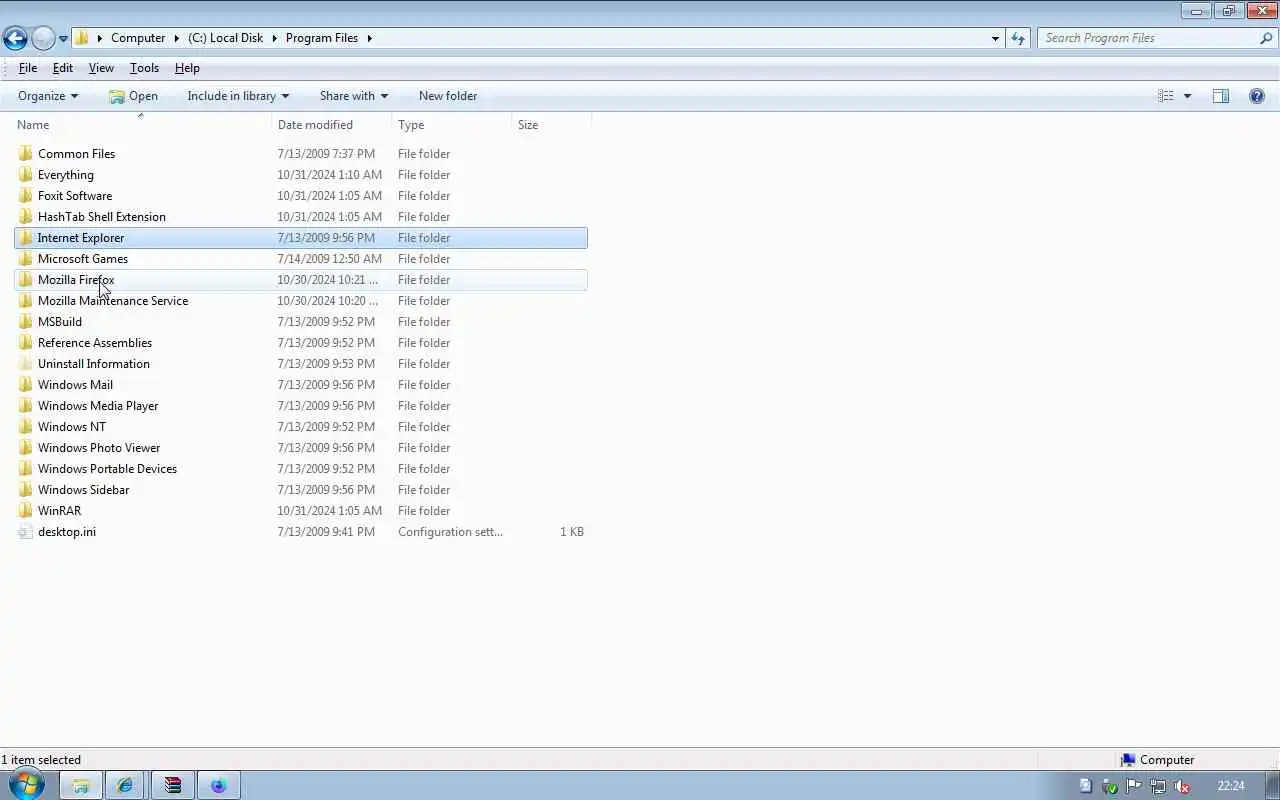Viewport: 1280px width, 800px height.
Task: Select the Mozilla Firefox folder icon
Action: (26, 280)
